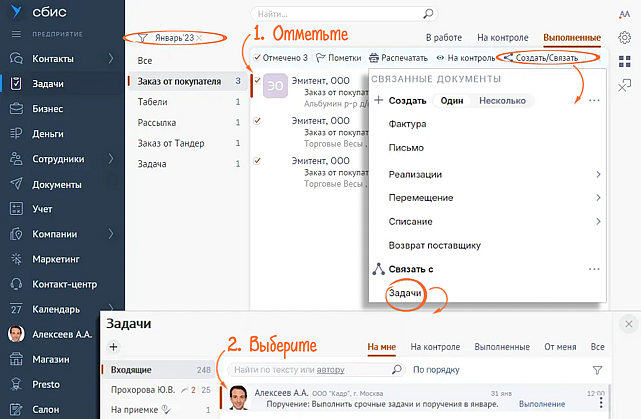Click the Контакт-центр headset icon
This screenshot has width=641, height=419.
pos(15,284)
